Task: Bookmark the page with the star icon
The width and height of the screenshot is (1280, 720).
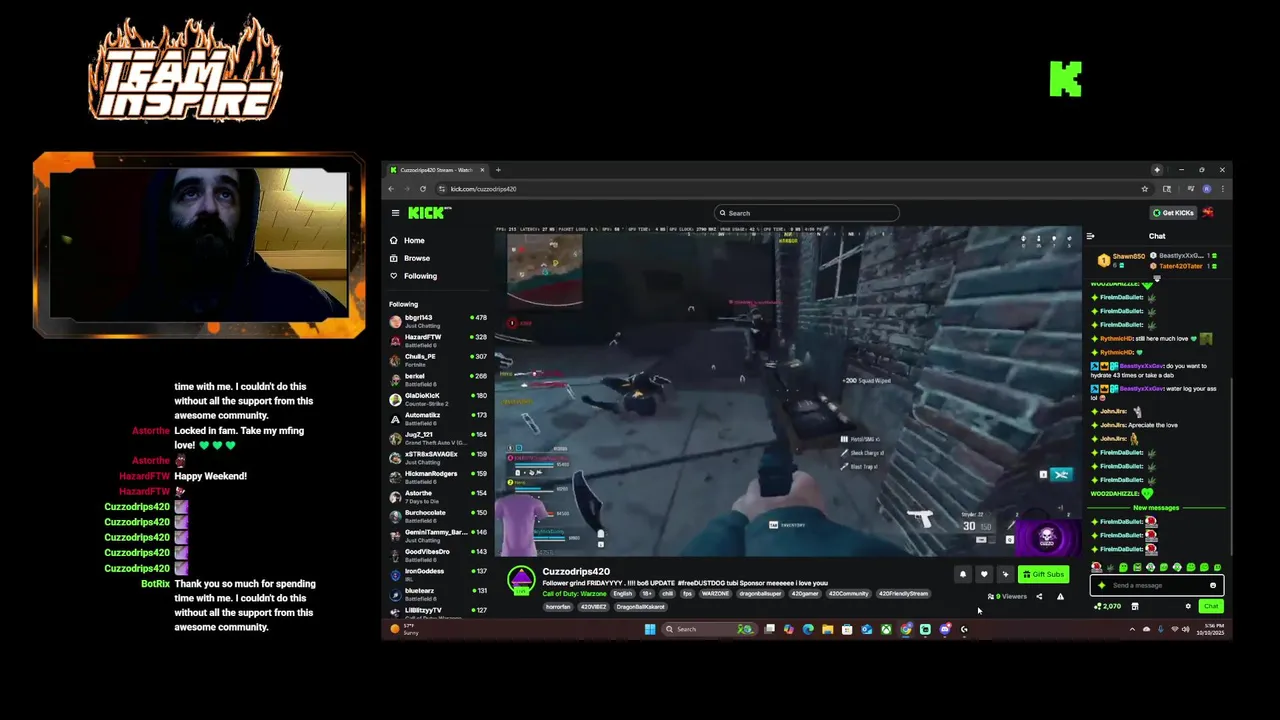Action: pos(1145,189)
